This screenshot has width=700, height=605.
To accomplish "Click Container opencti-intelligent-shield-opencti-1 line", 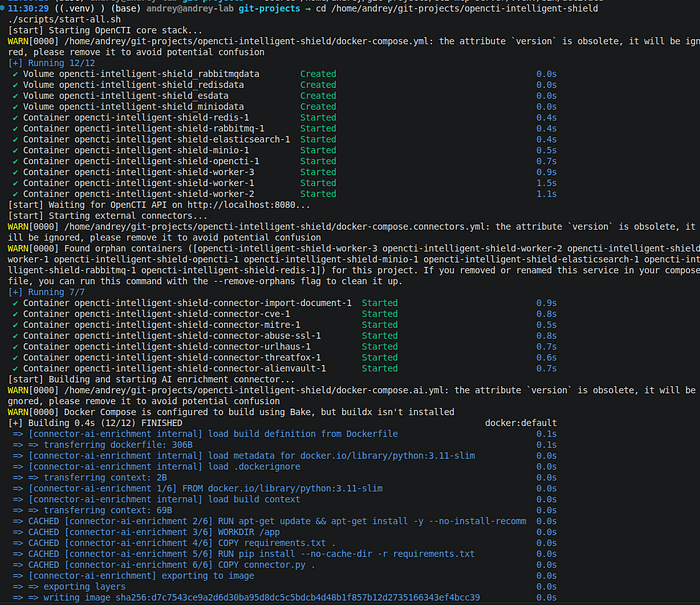I will tap(284, 161).
